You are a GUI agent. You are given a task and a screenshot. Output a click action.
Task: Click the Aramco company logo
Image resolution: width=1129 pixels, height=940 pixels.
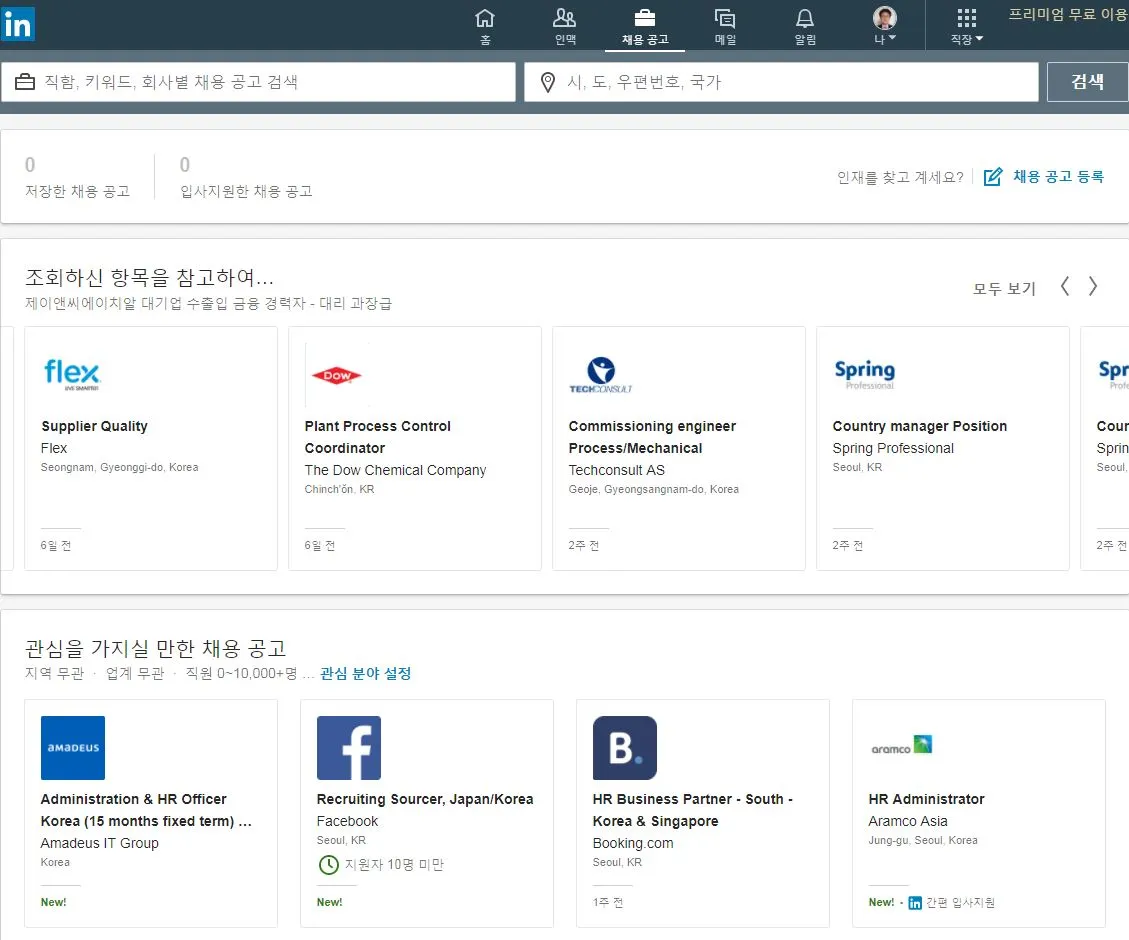(x=901, y=745)
